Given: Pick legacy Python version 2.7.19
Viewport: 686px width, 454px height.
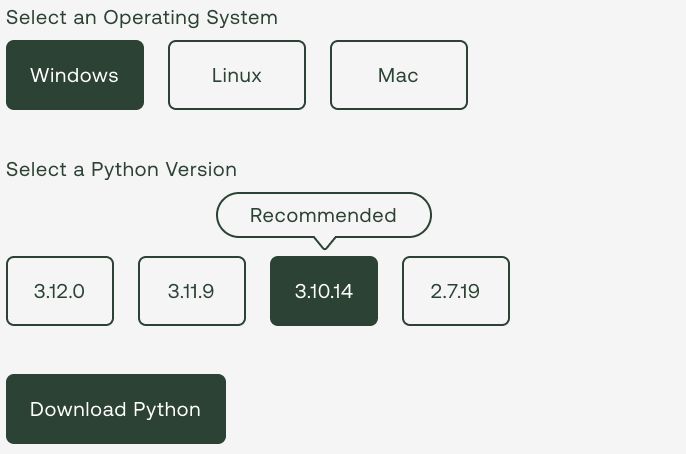Looking at the screenshot, I should click(x=455, y=291).
